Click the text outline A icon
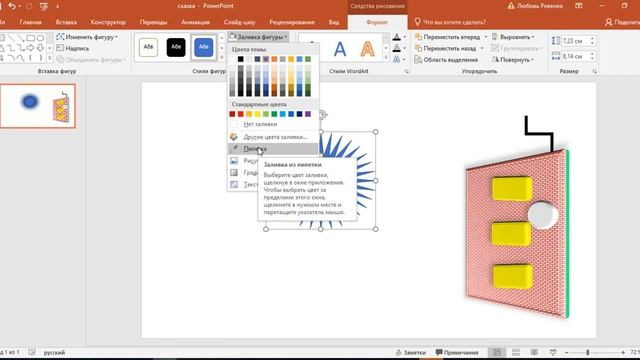This screenshot has height=360, width=640. pyautogui.click(x=396, y=49)
